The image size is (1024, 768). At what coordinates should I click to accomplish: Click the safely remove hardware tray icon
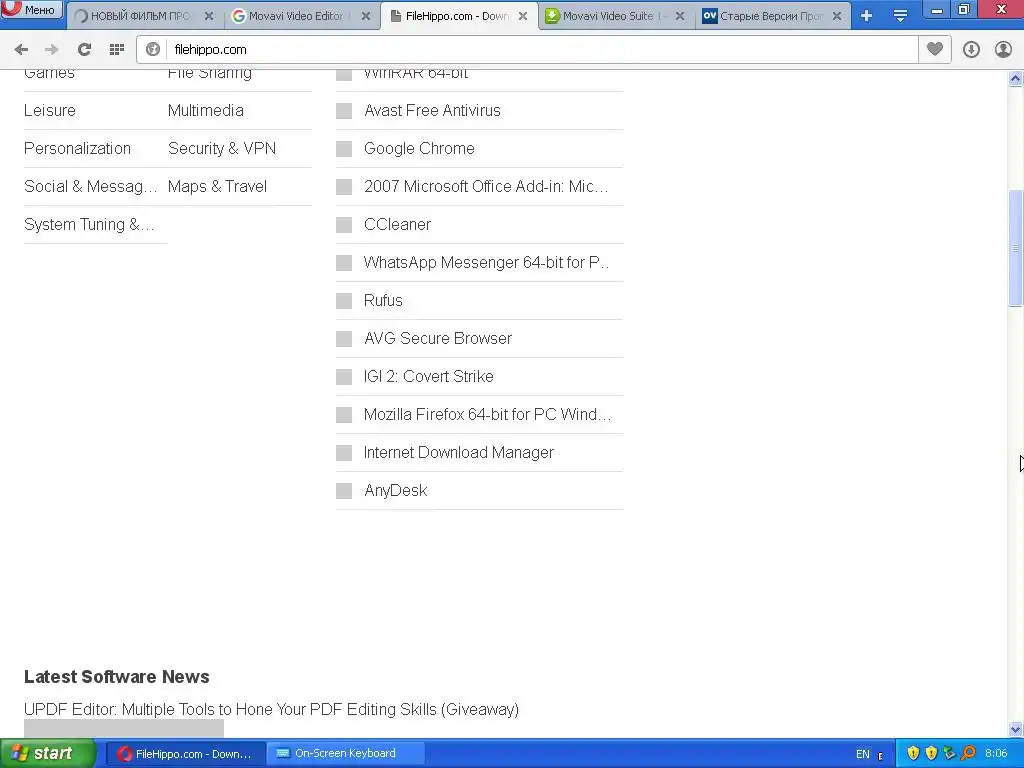(x=950, y=754)
